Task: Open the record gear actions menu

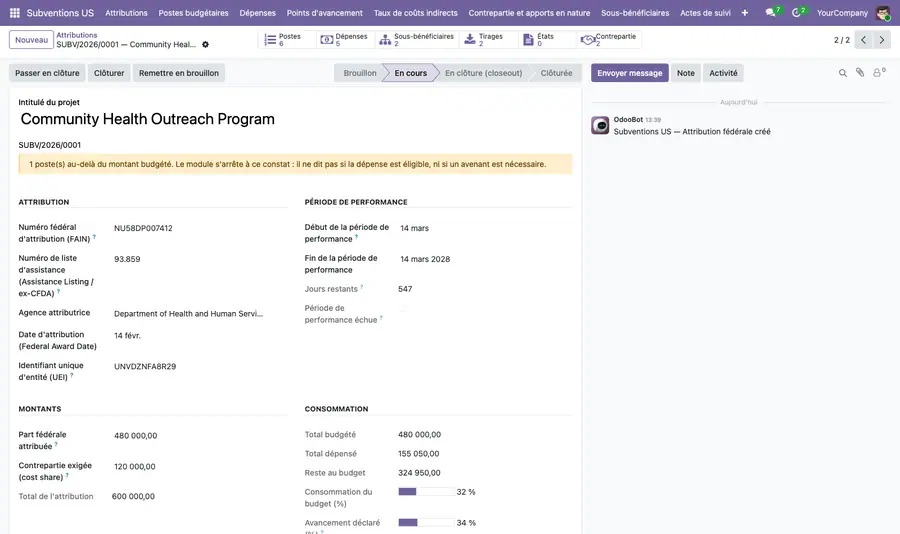Action: point(205,44)
